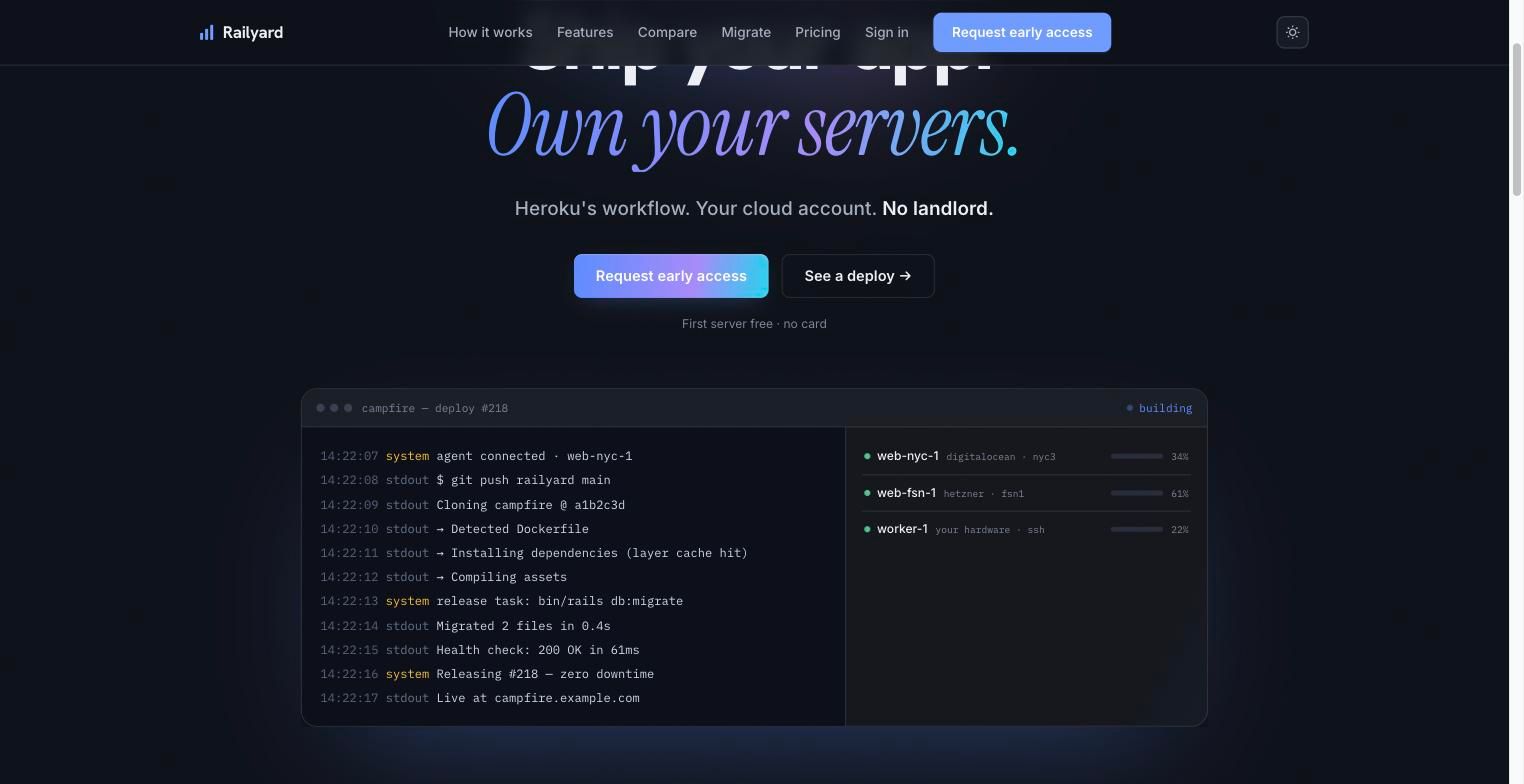Click the worker-1 progress bar
The width and height of the screenshot is (1524, 784).
pyautogui.click(x=1136, y=529)
